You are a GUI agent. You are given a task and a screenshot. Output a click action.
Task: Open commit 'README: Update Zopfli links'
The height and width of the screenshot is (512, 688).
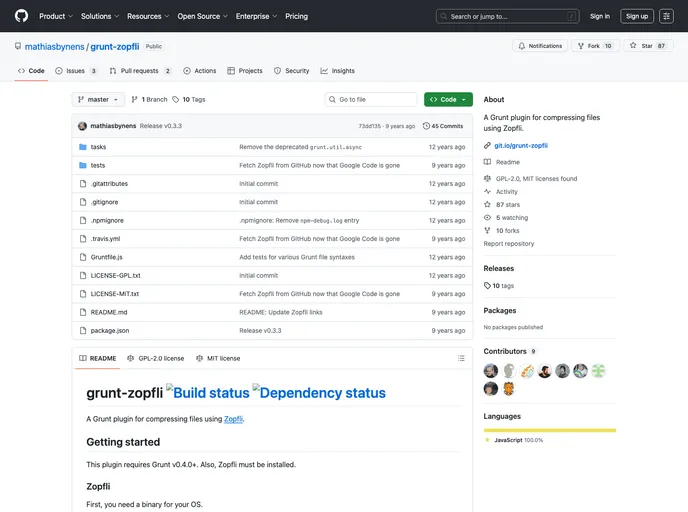pyautogui.click(x=281, y=312)
